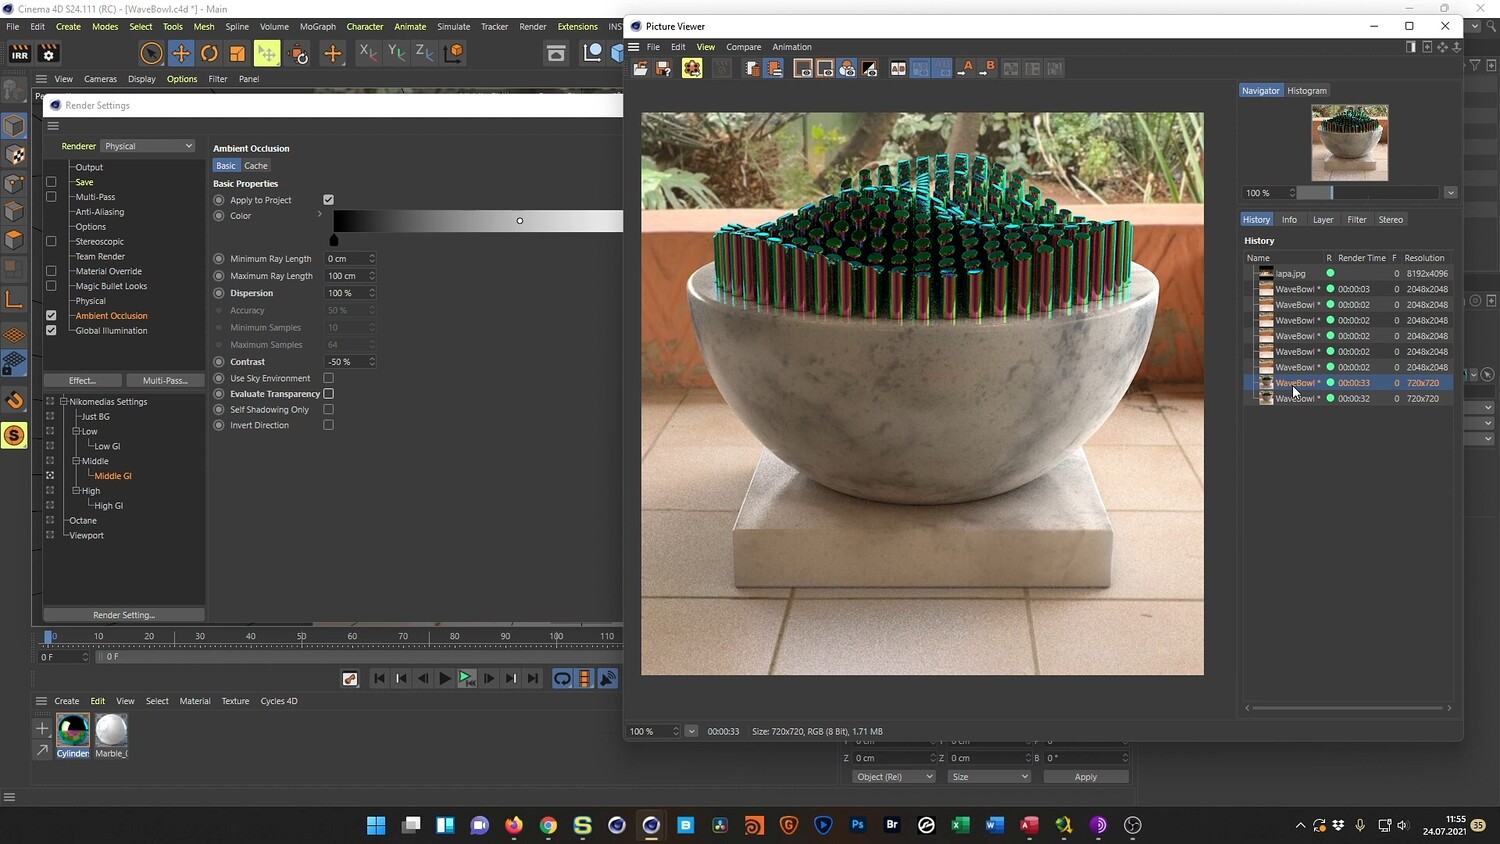Click Photoshop icon in taskbar
This screenshot has height=844, width=1500.
(x=857, y=825)
